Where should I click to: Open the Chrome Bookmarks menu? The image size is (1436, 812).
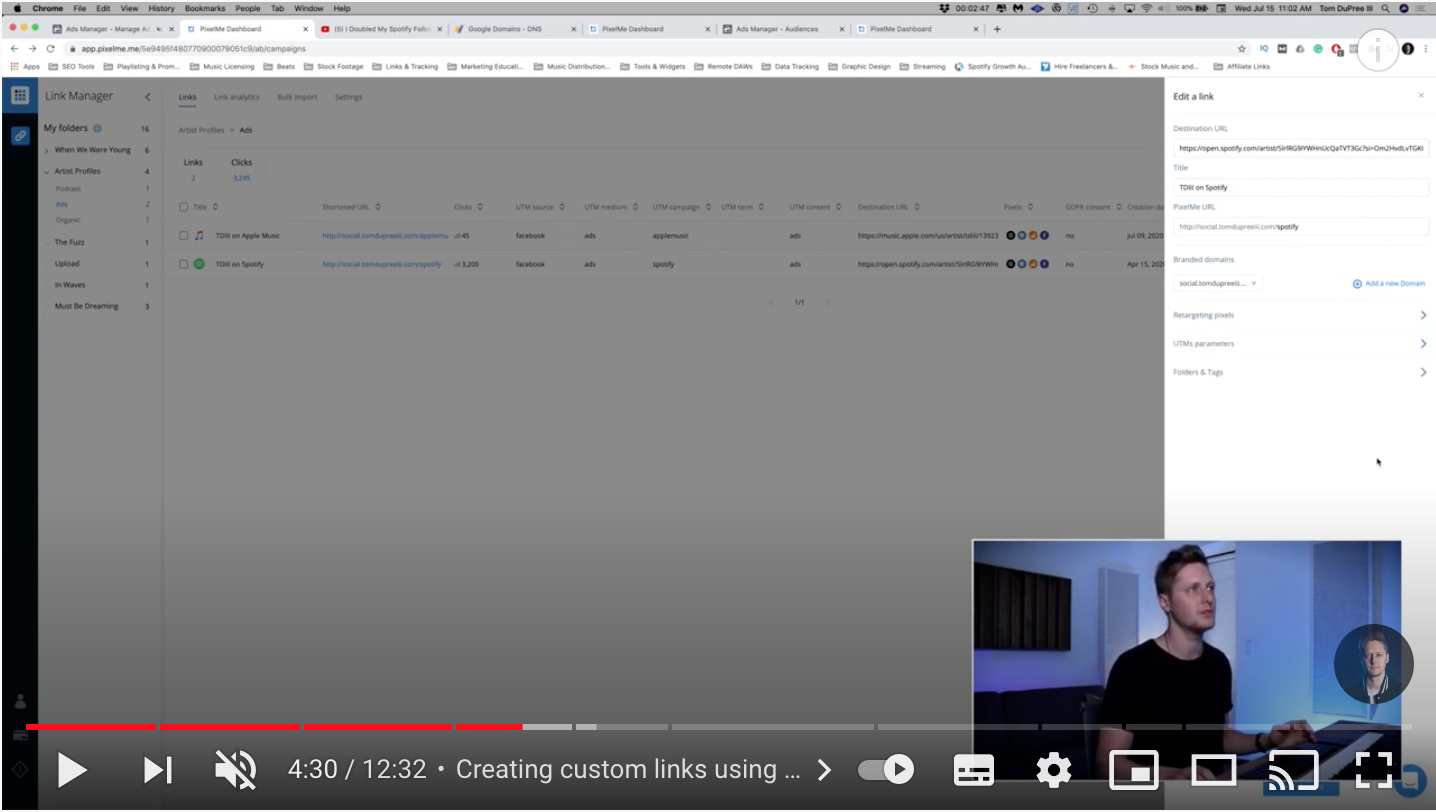(x=205, y=8)
